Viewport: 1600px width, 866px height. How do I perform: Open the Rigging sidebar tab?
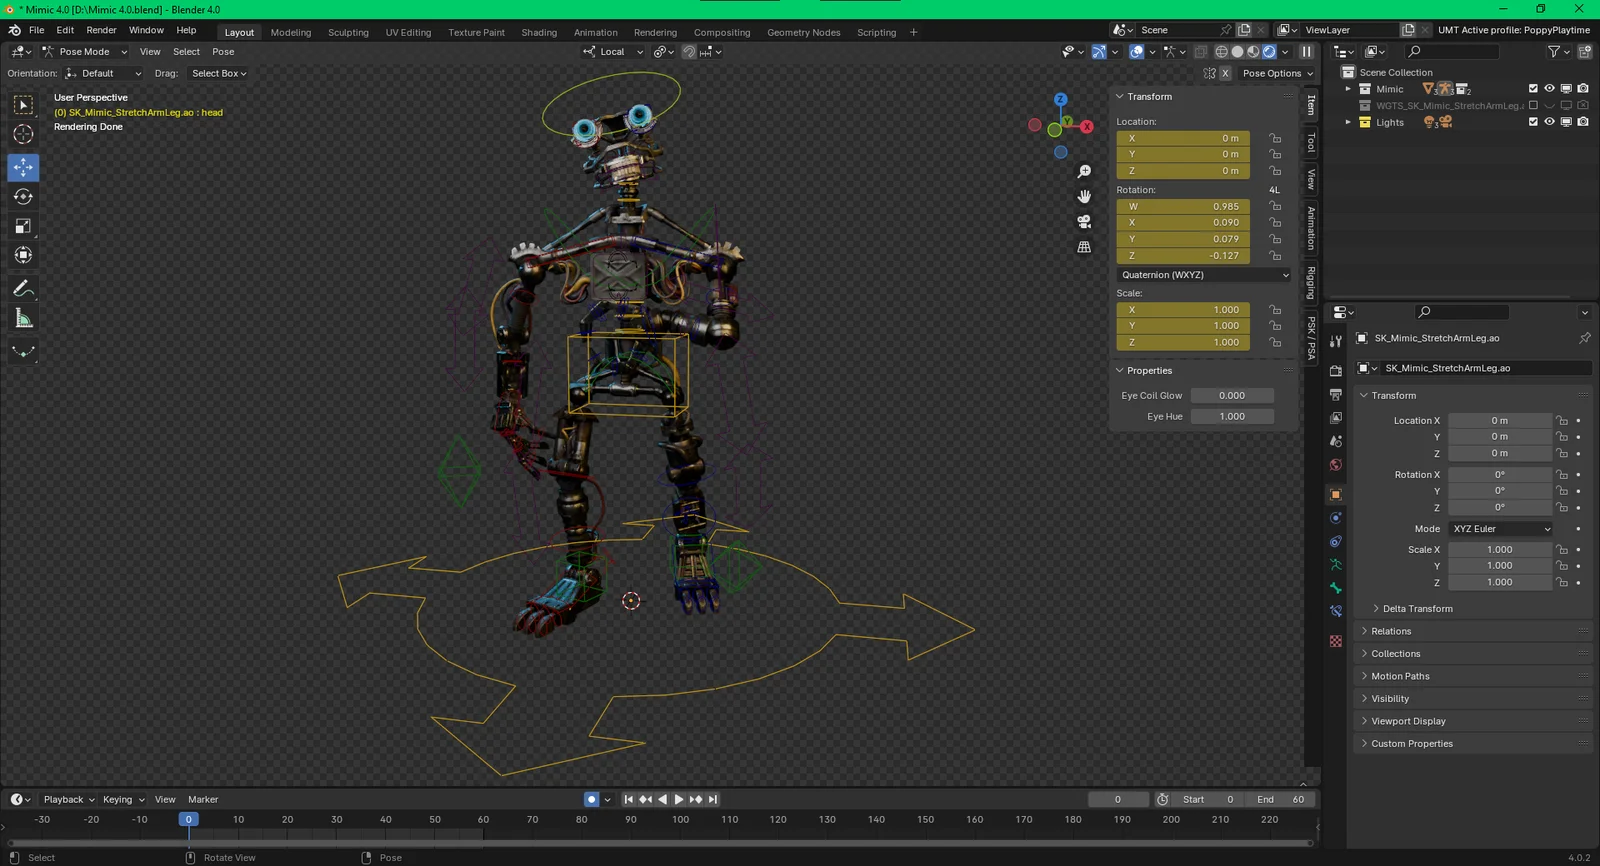point(1311,283)
